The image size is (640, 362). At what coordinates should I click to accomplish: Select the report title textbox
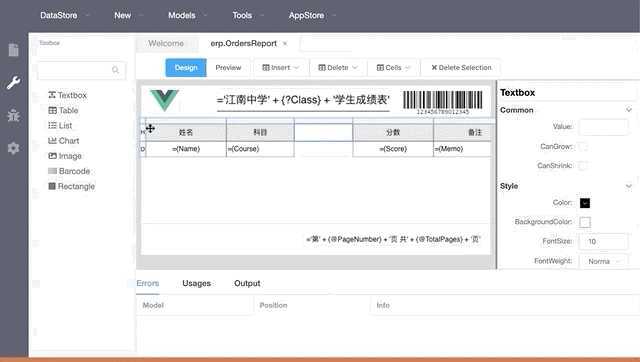coord(303,100)
